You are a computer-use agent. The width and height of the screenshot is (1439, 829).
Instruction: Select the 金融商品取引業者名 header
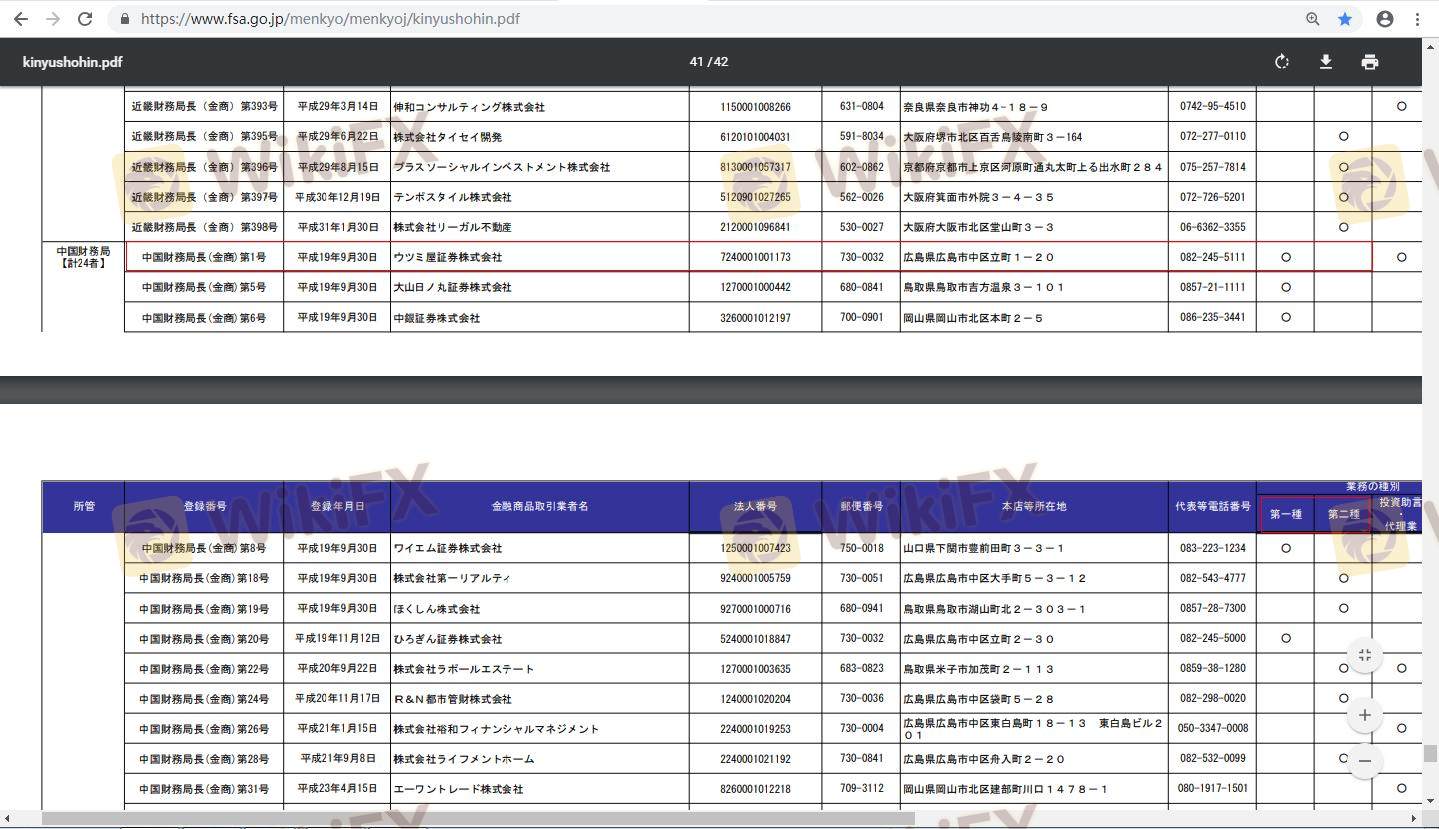click(x=540, y=506)
